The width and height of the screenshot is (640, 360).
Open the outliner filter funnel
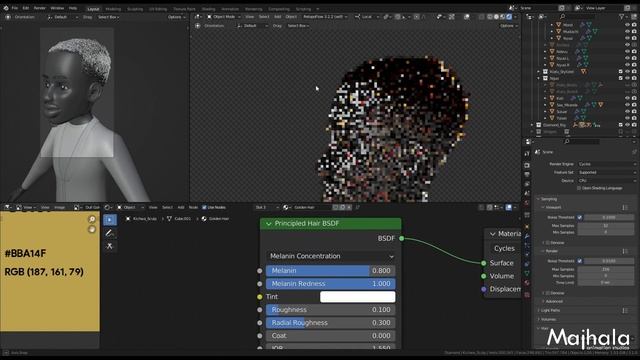pyautogui.click(x=622, y=16)
